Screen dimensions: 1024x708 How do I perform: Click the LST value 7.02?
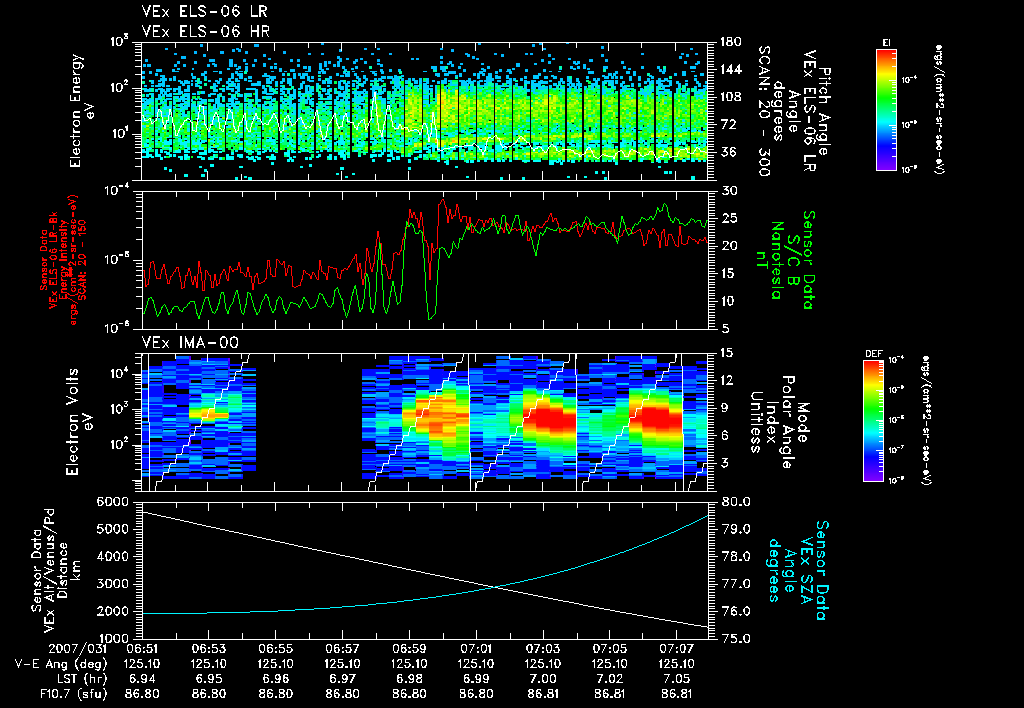point(609,679)
